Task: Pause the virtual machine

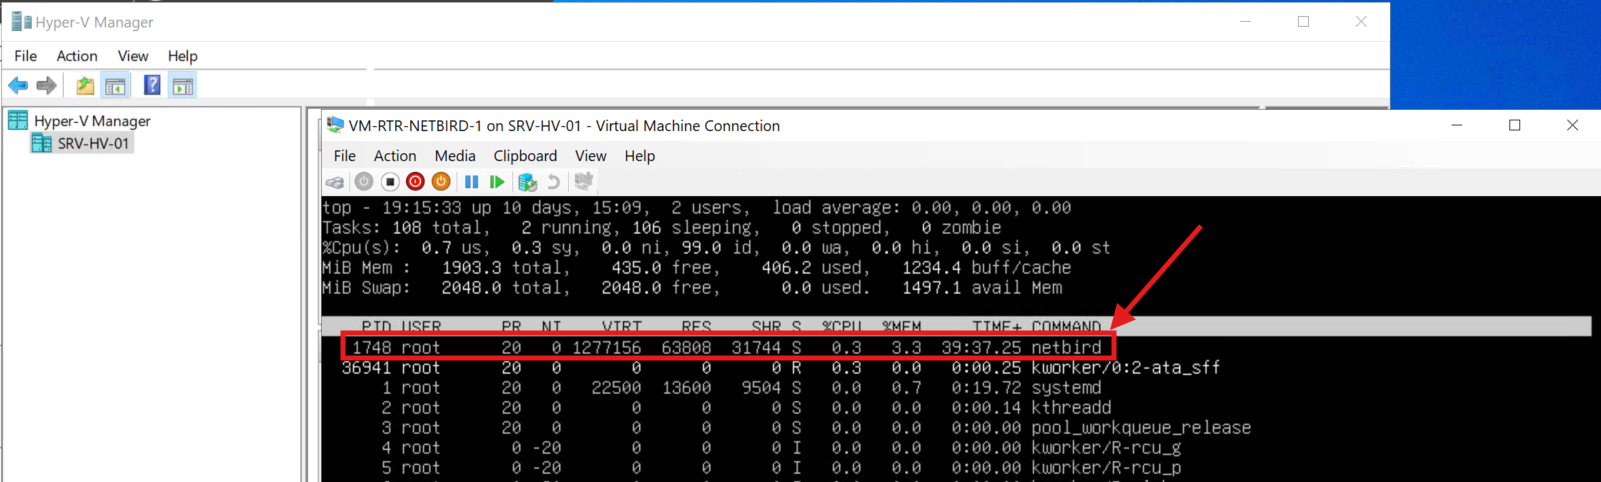Action: coord(471,182)
